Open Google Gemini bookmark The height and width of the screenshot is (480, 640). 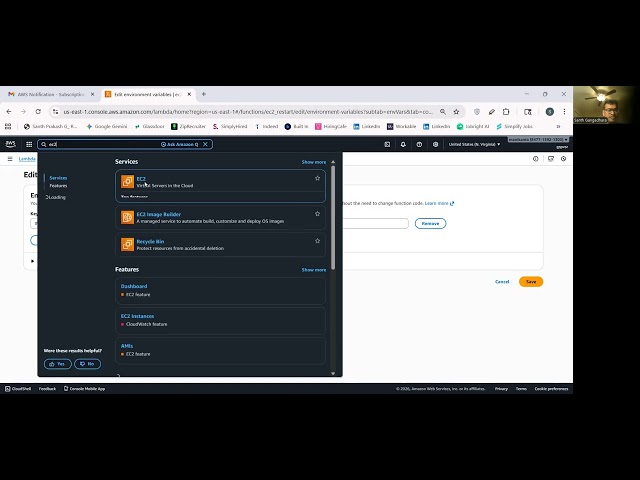[107, 127]
